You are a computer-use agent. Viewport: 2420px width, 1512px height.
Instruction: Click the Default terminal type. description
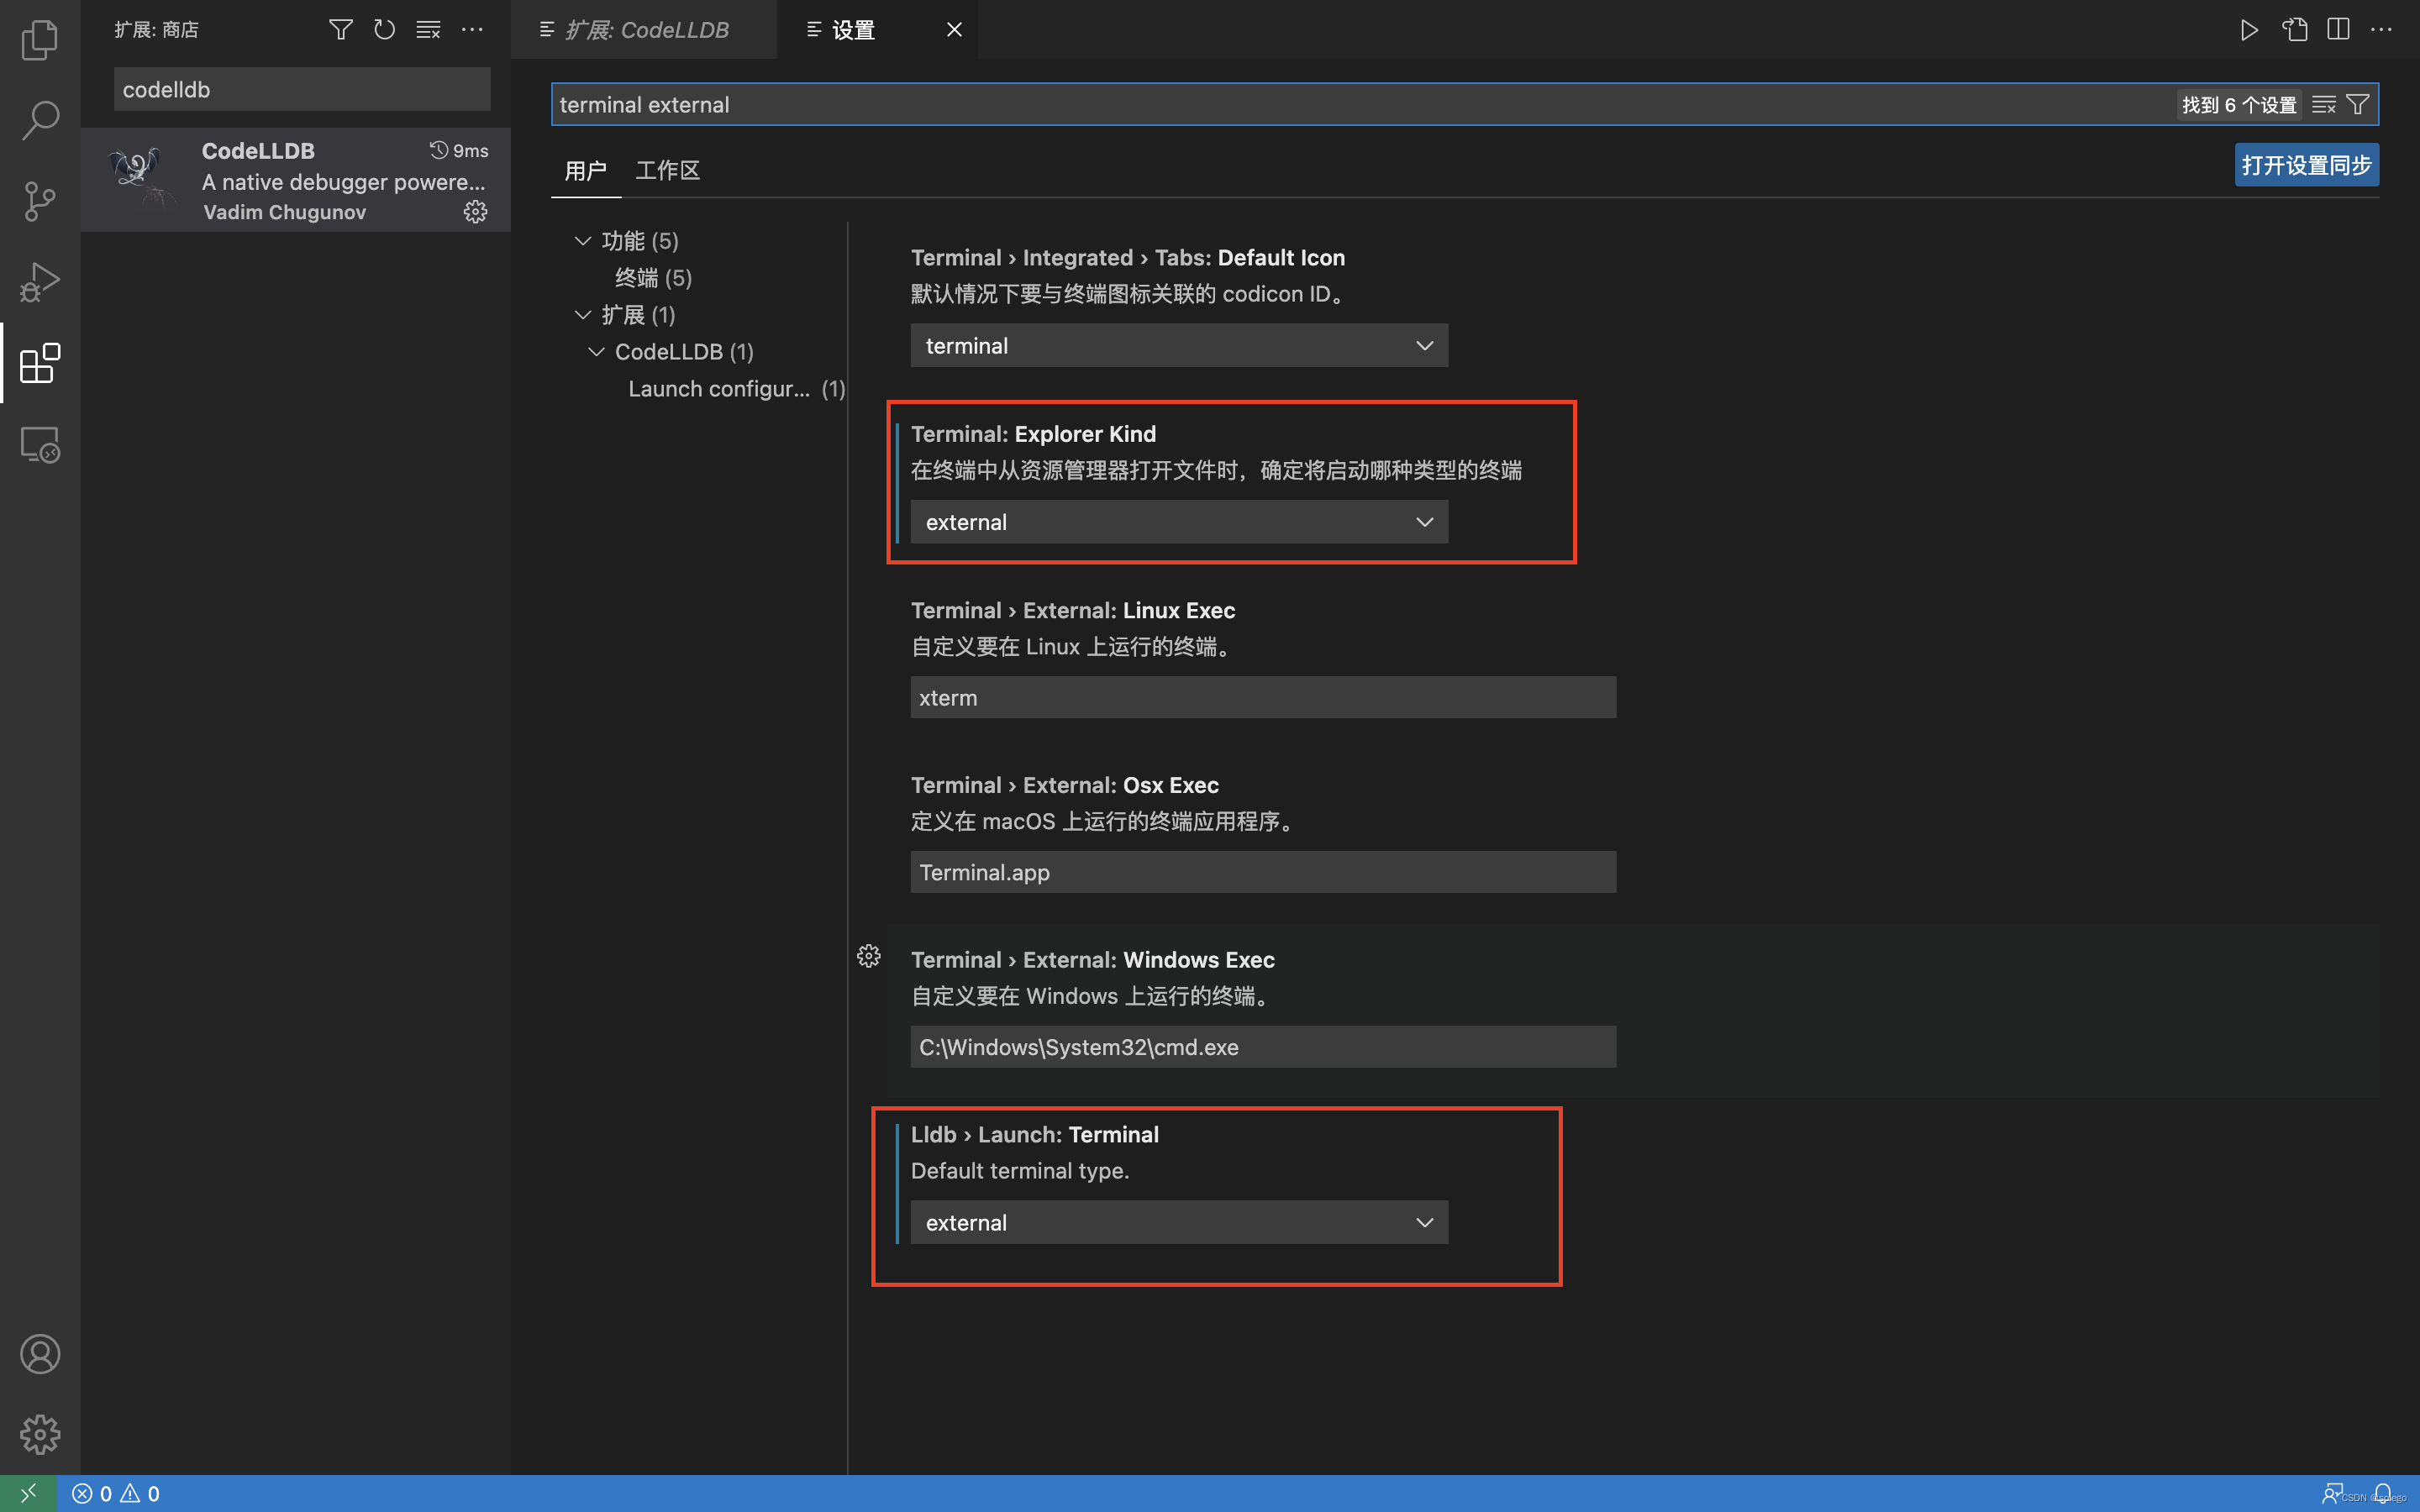1019,1171
